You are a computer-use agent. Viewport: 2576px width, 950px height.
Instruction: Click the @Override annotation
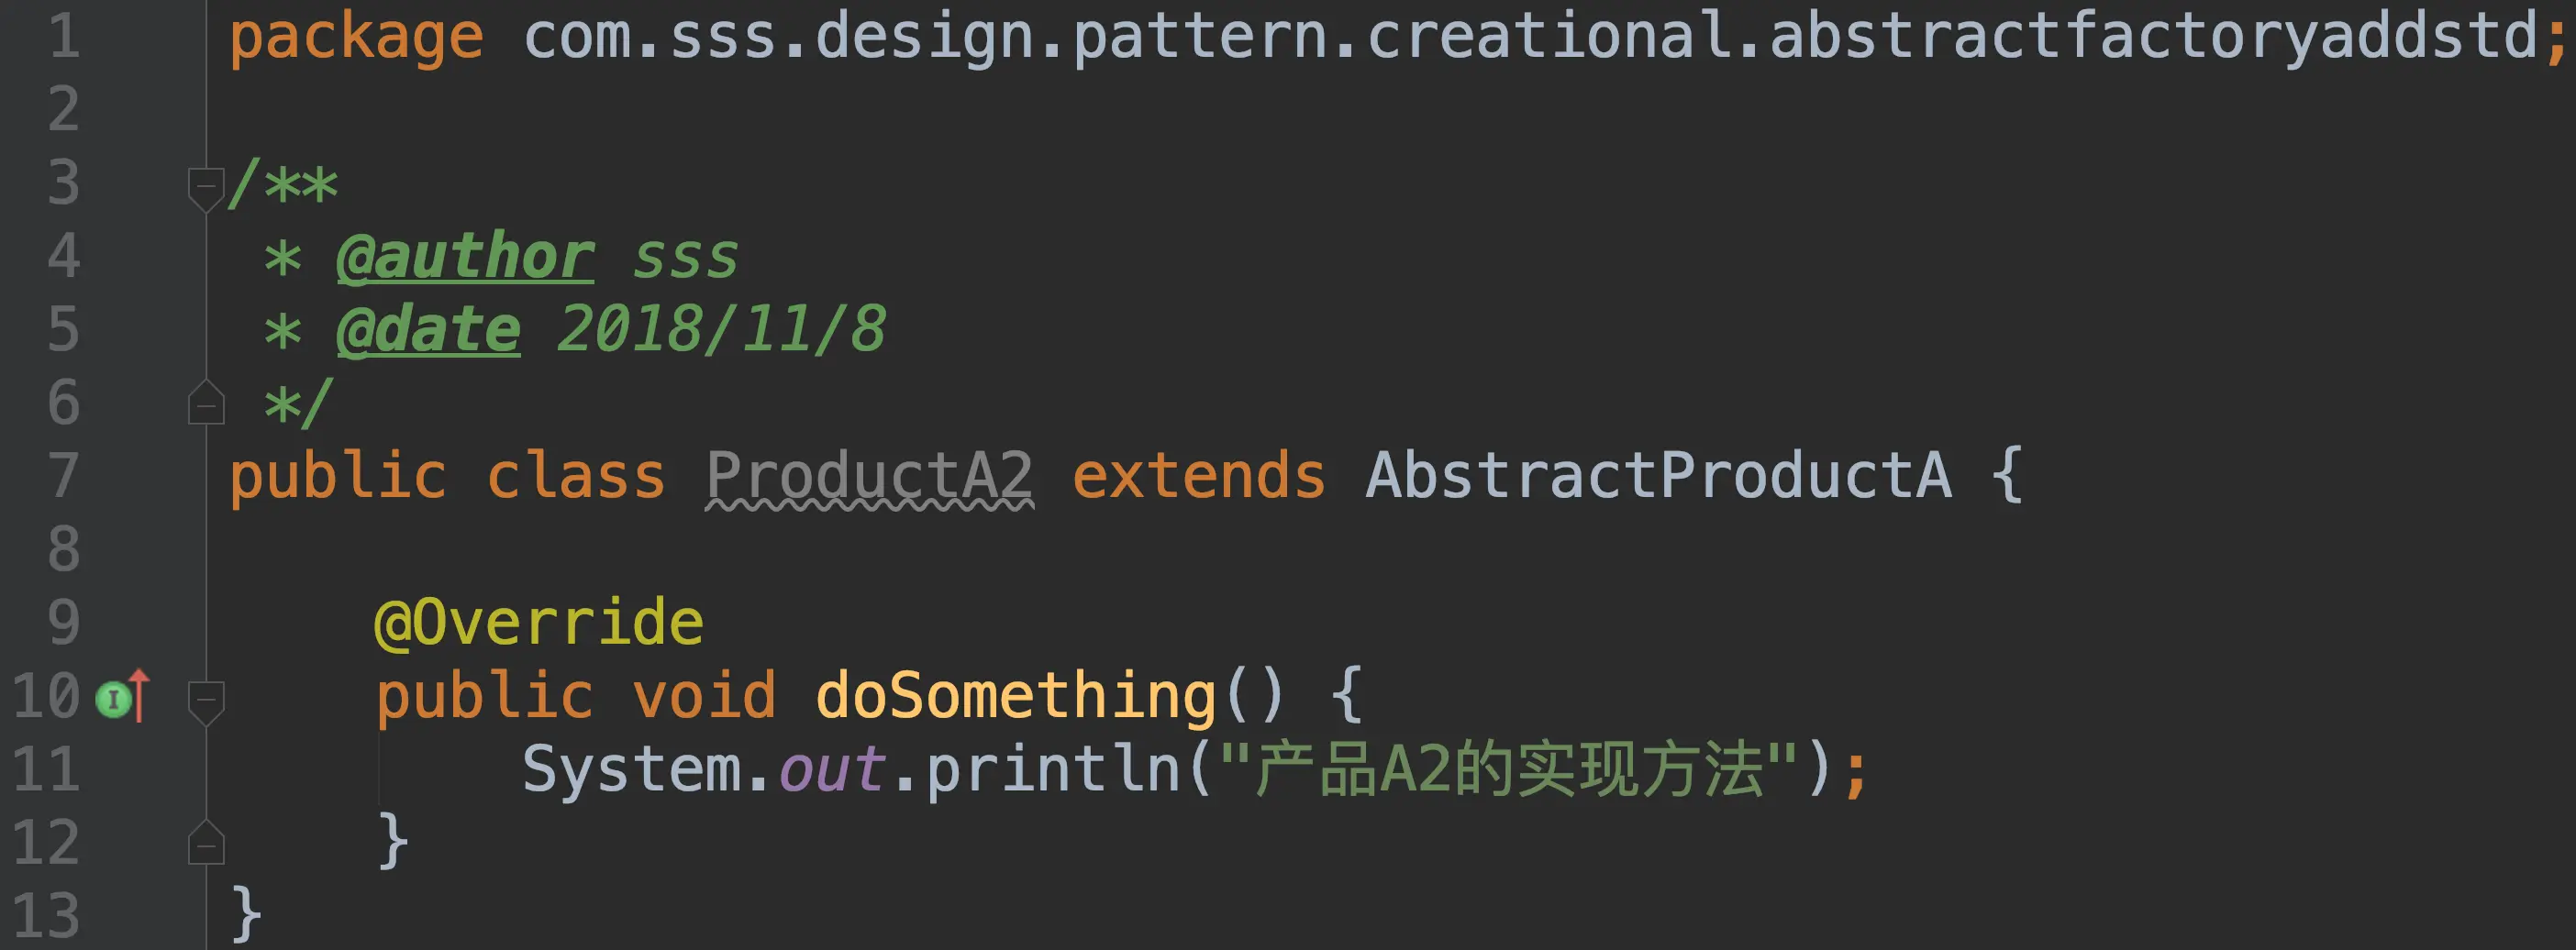tap(539, 623)
